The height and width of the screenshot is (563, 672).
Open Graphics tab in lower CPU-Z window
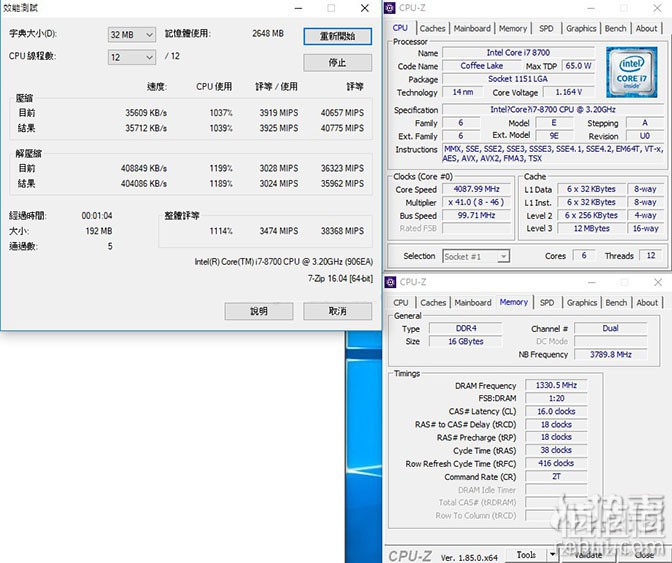tap(582, 302)
